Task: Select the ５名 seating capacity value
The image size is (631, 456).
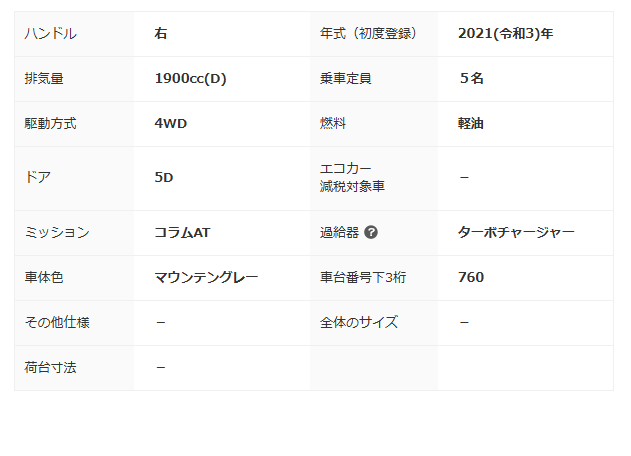Action: (x=471, y=79)
